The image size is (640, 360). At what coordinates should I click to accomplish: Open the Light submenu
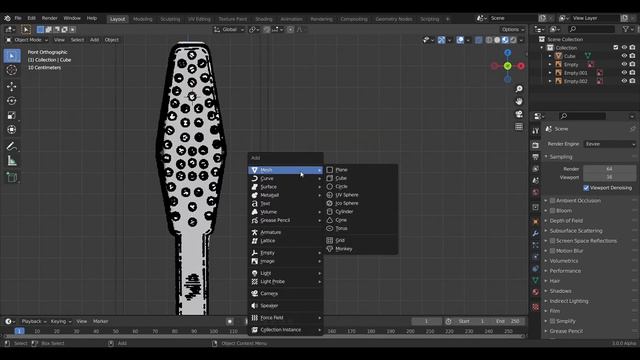(x=285, y=273)
